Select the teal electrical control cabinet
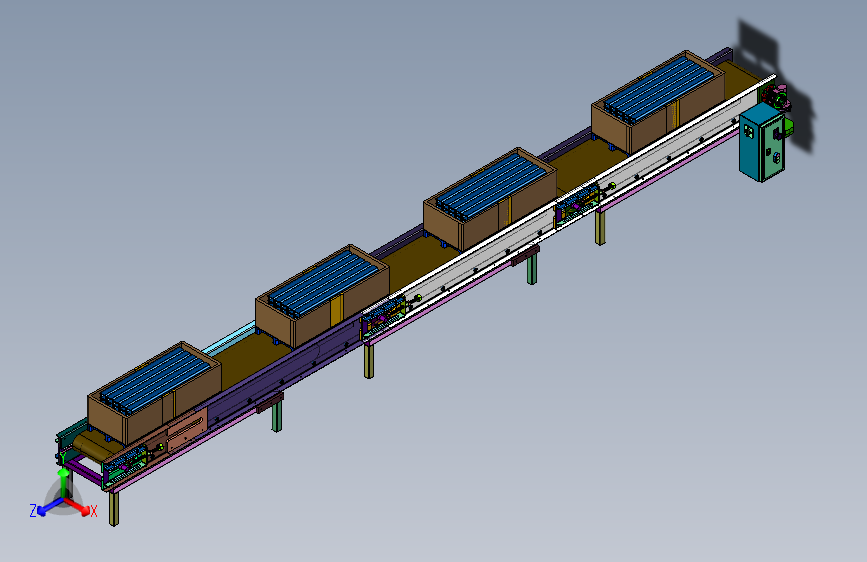The height and width of the screenshot is (562, 867). tap(761, 142)
